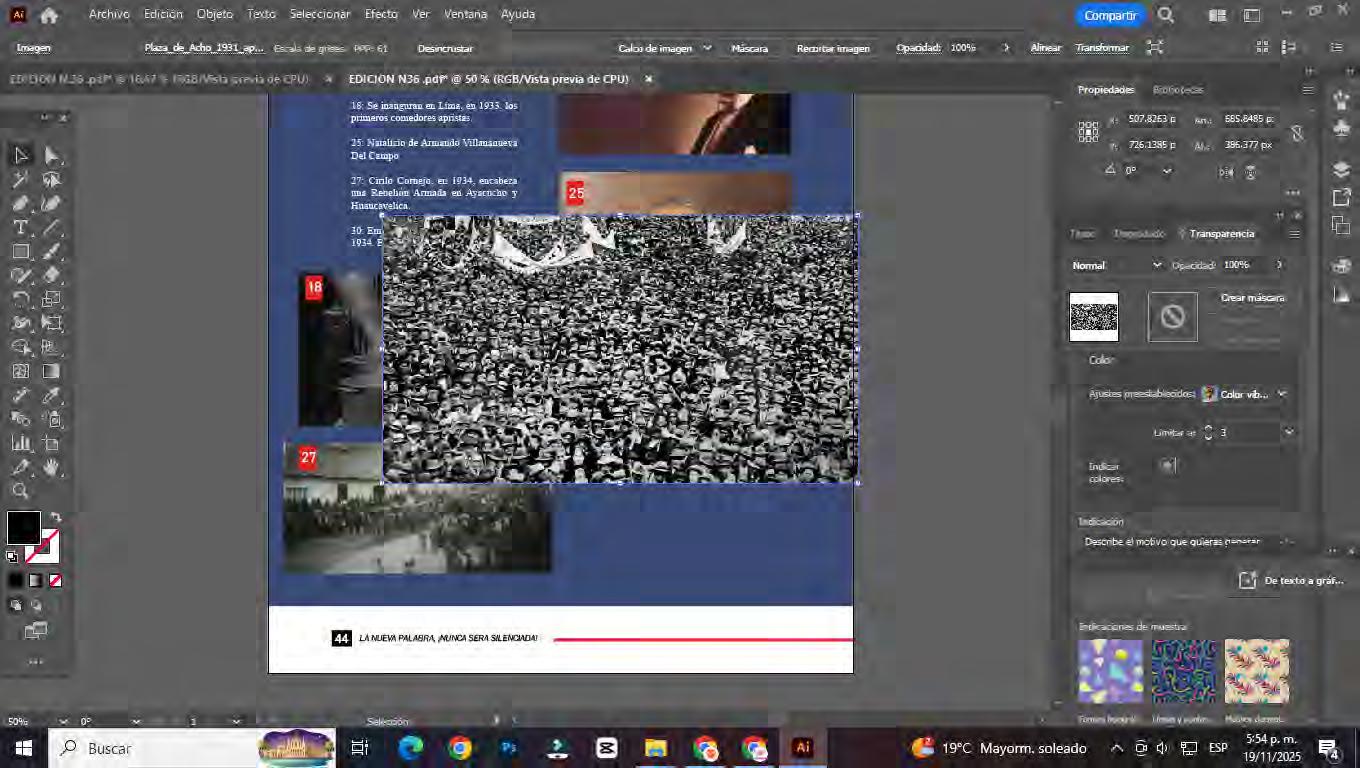Image resolution: width=1360 pixels, height=768 pixels.
Task: Pick the Hand tool
Action: [x=52, y=467]
